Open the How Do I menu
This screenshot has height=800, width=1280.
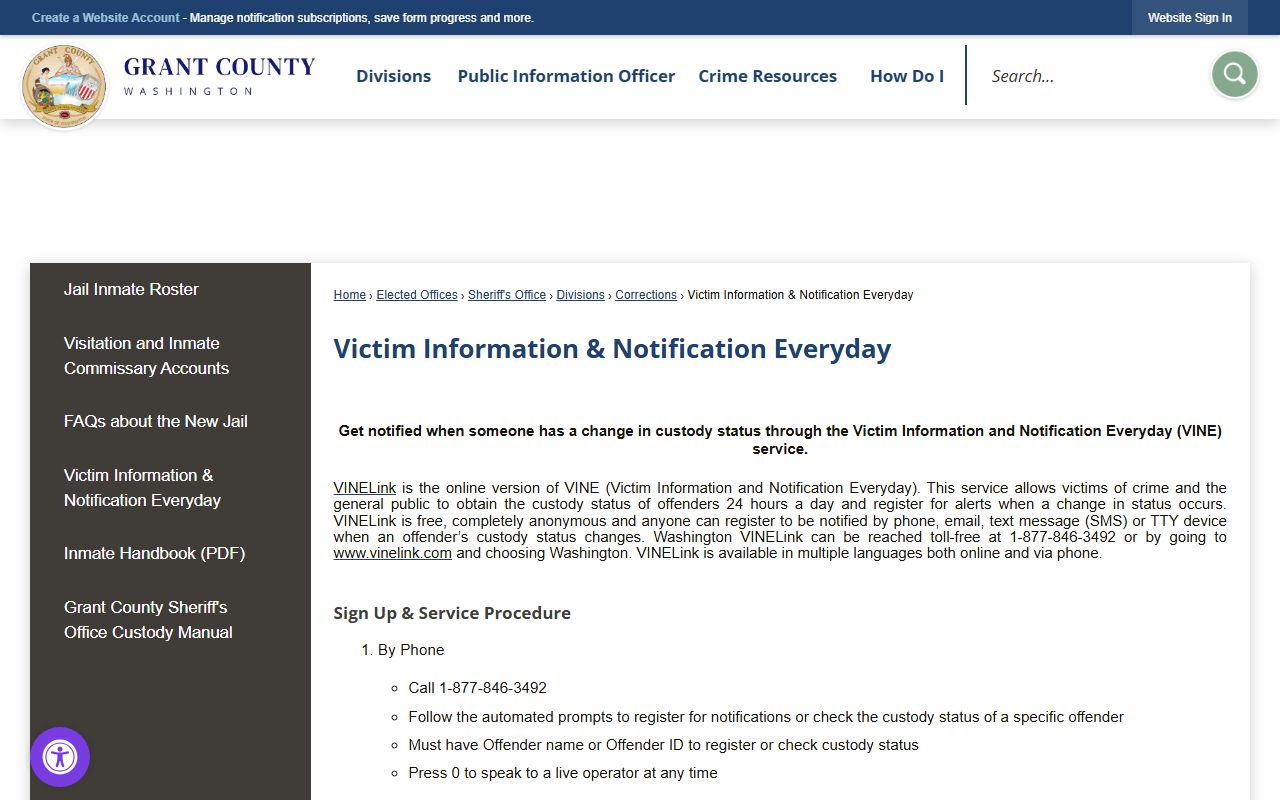(907, 76)
